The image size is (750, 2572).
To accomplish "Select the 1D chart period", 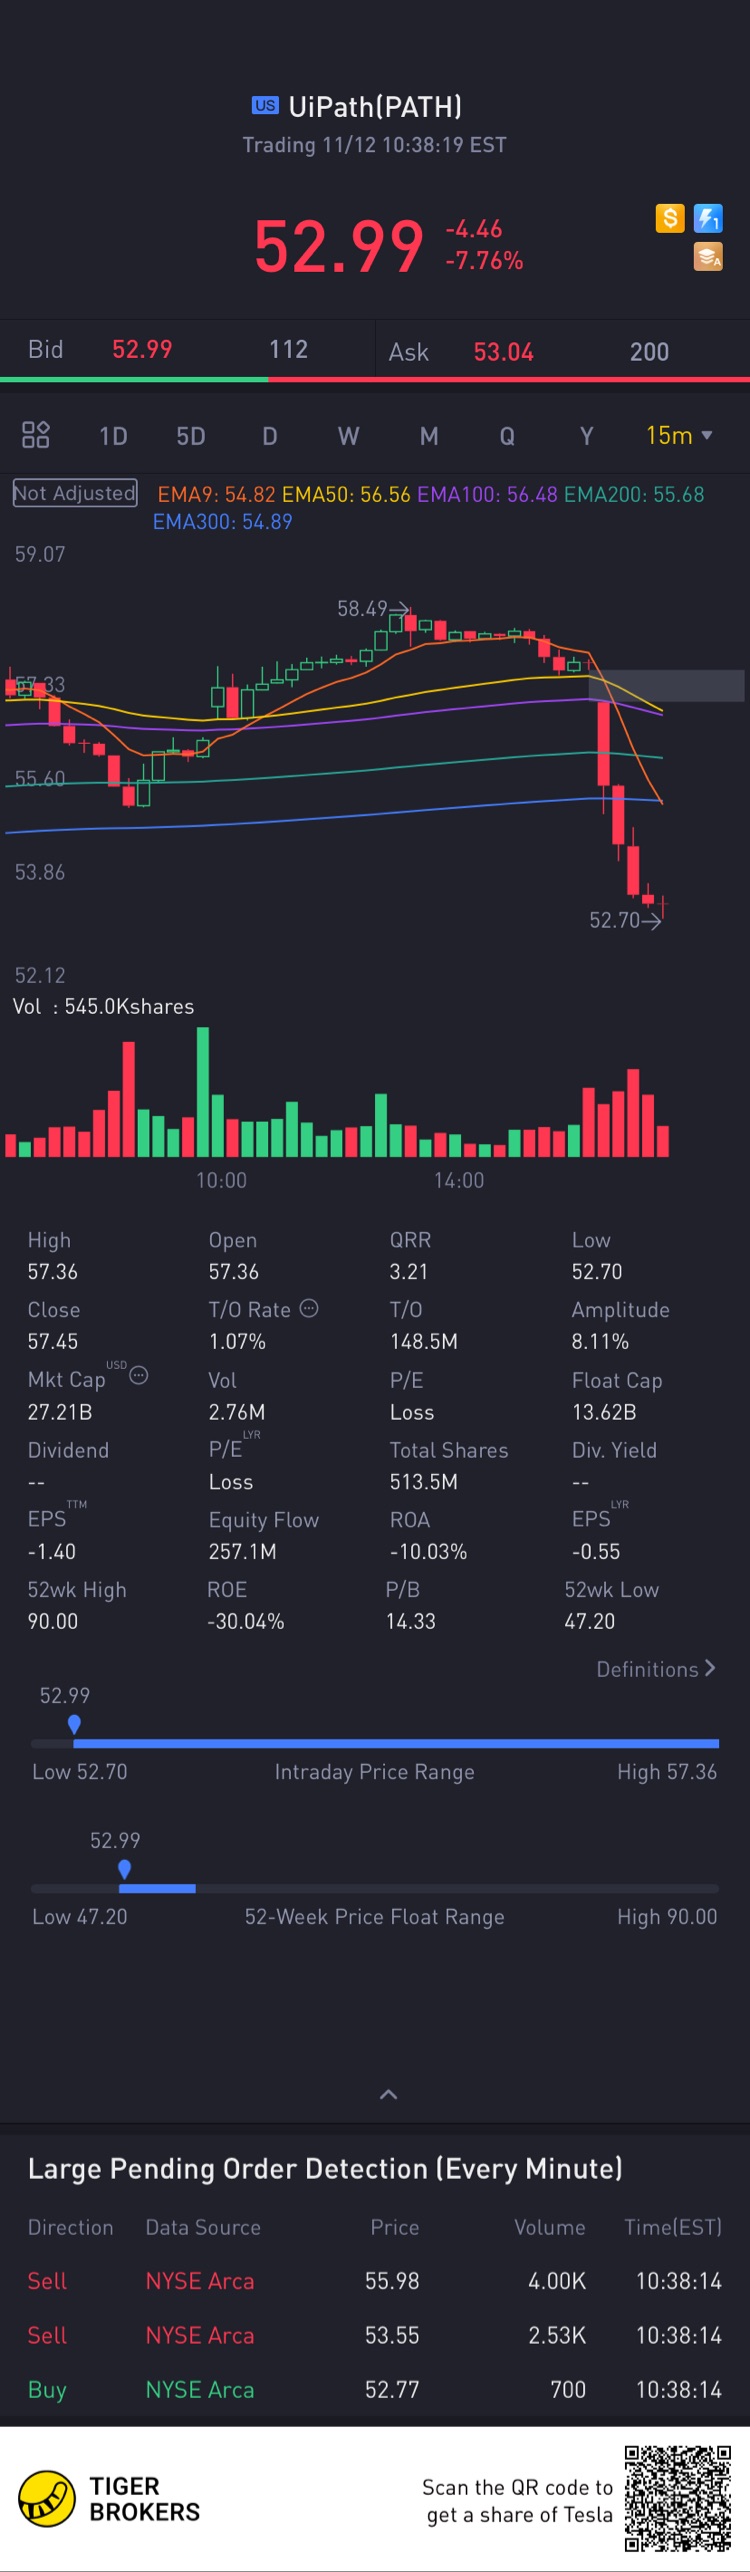I will (113, 436).
